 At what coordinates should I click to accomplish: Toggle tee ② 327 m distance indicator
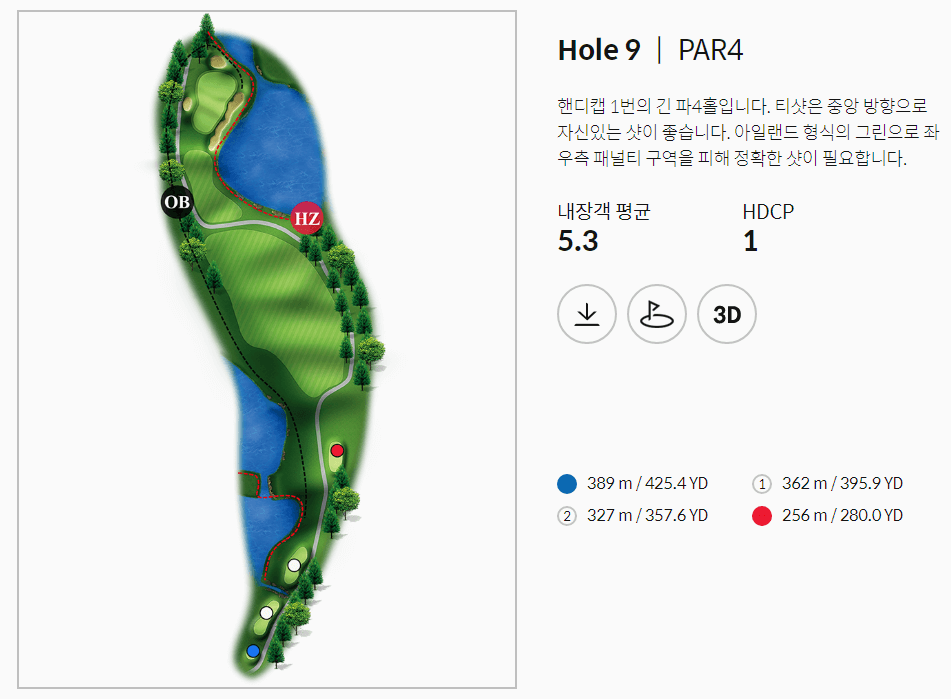tap(568, 516)
